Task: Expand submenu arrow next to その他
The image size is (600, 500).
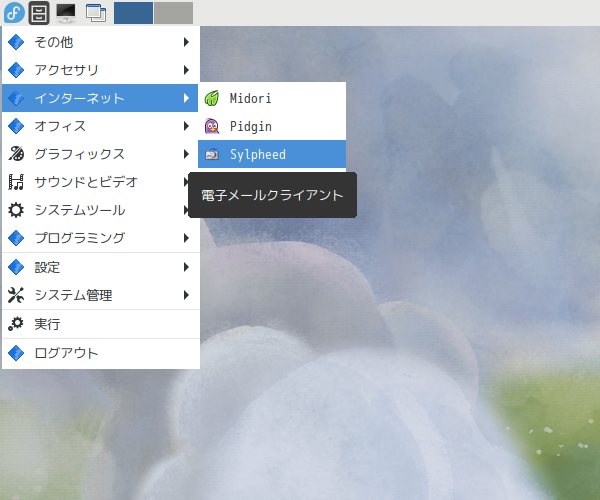Action: [x=186, y=42]
